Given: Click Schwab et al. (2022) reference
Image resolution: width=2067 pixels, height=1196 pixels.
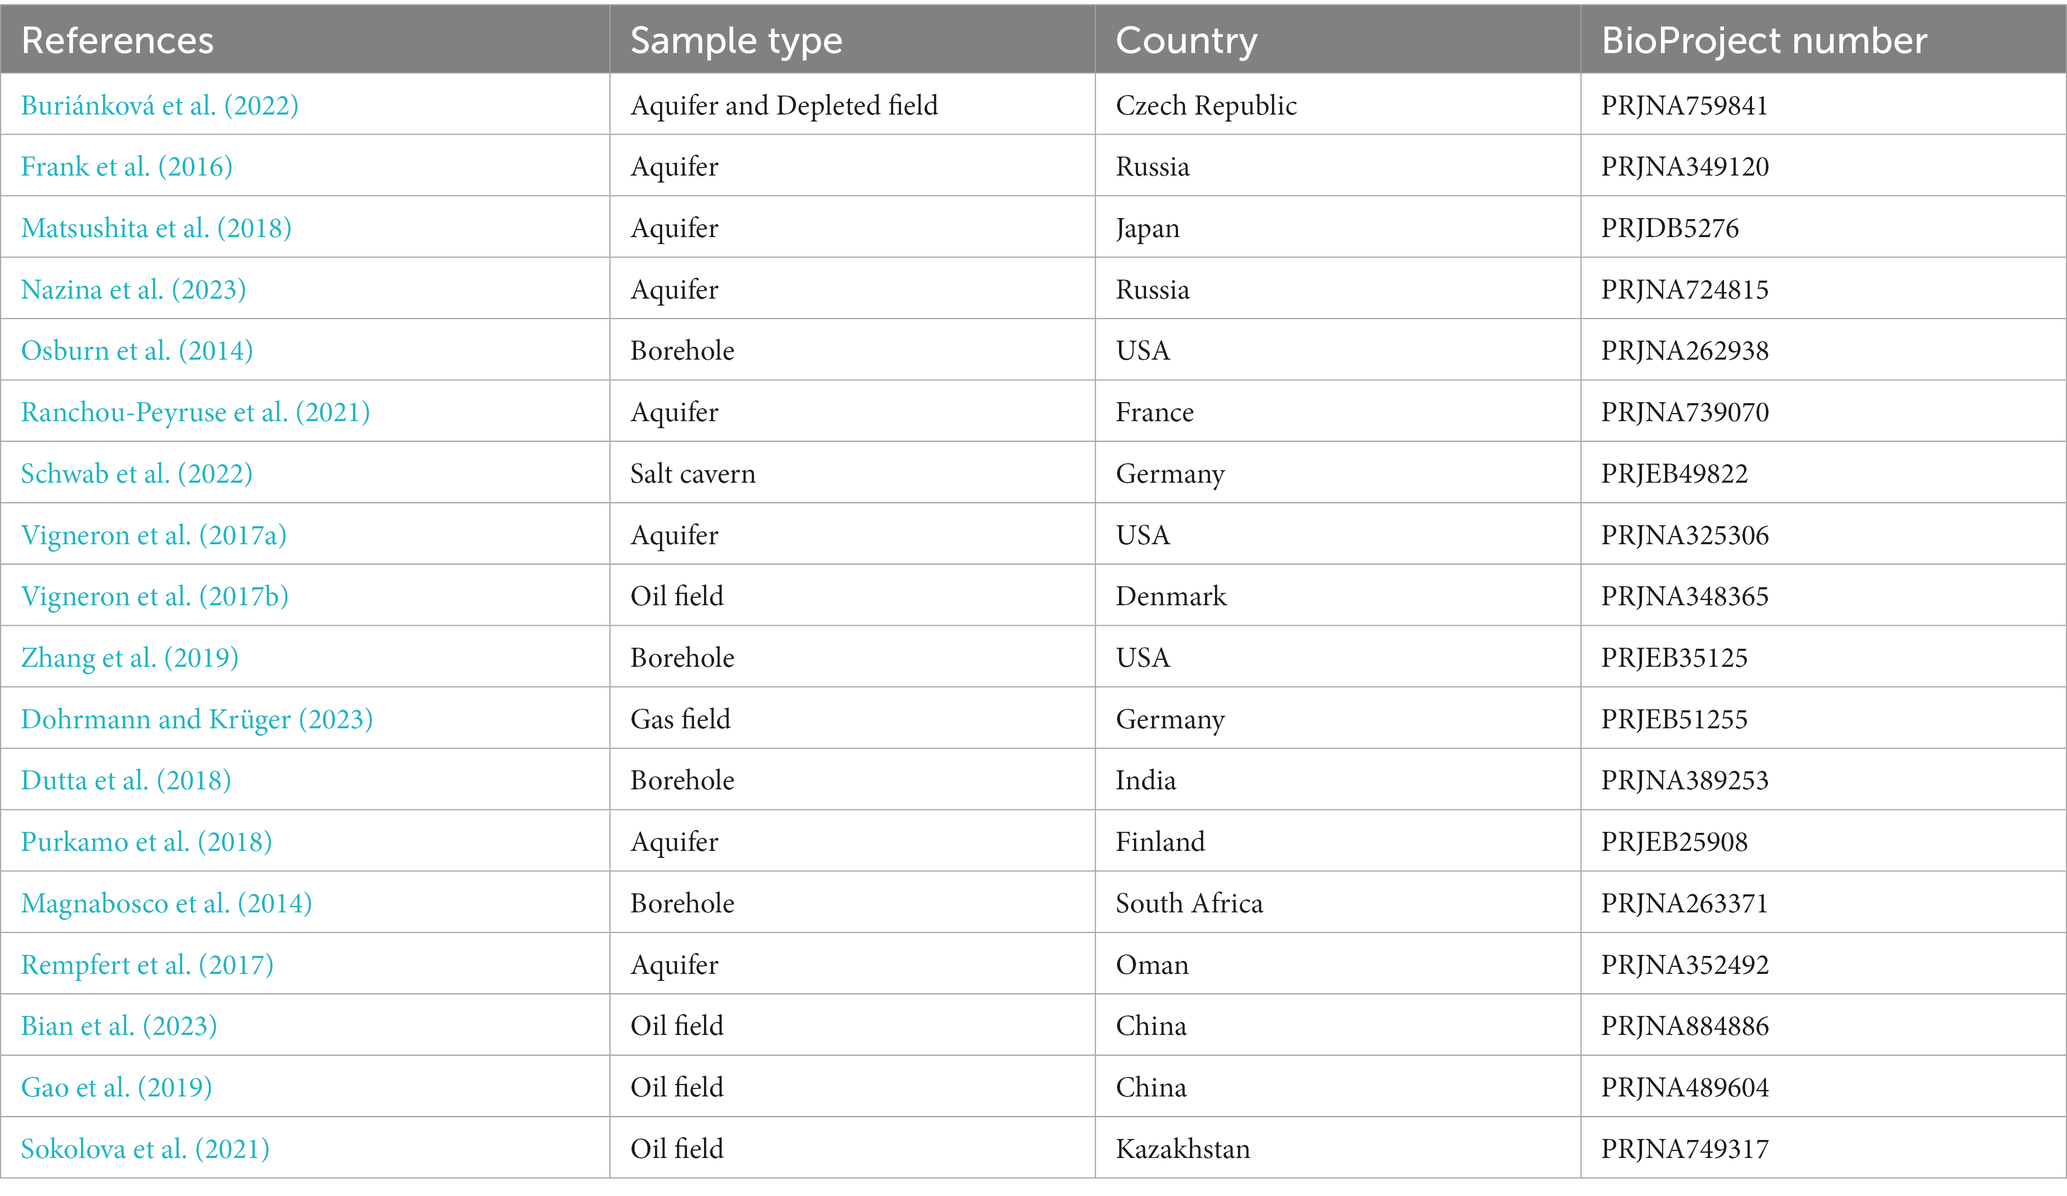Looking at the screenshot, I should pyautogui.click(x=137, y=474).
